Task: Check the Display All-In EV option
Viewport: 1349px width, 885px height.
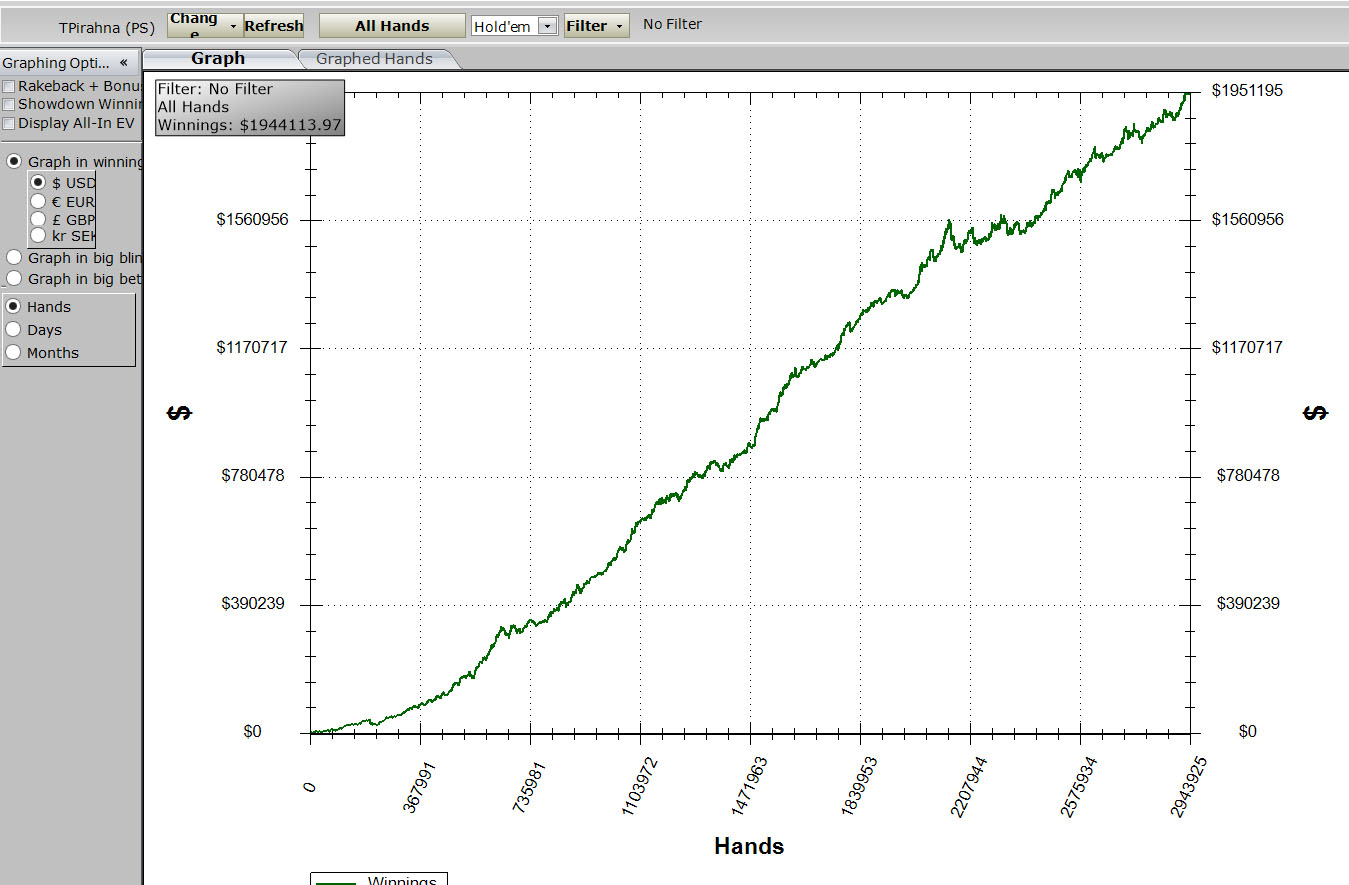Action: (9, 123)
